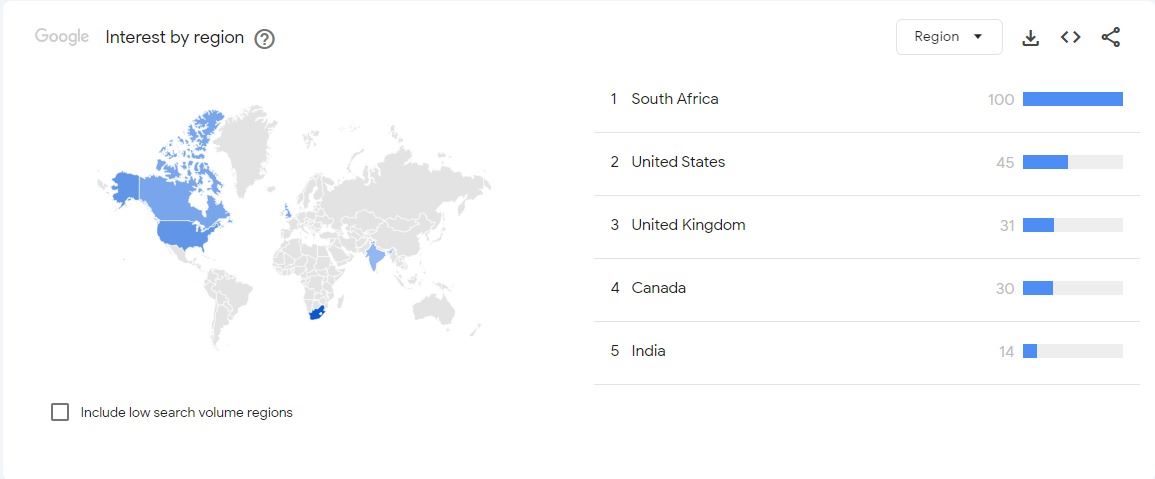This screenshot has height=479, width=1155.
Task: Download the region data as CSV
Action: 1031,38
